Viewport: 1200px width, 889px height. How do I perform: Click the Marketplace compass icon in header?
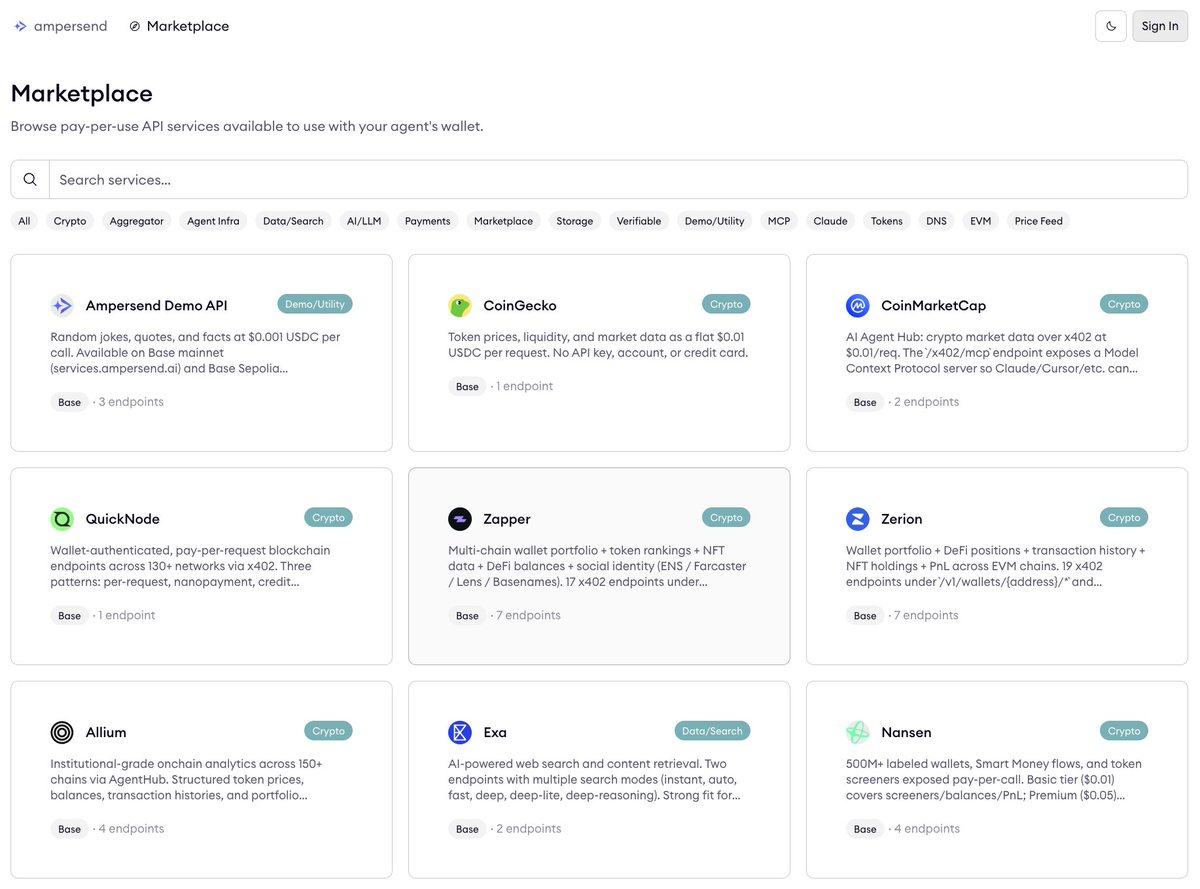pyautogui.click(x=135, y=26)
